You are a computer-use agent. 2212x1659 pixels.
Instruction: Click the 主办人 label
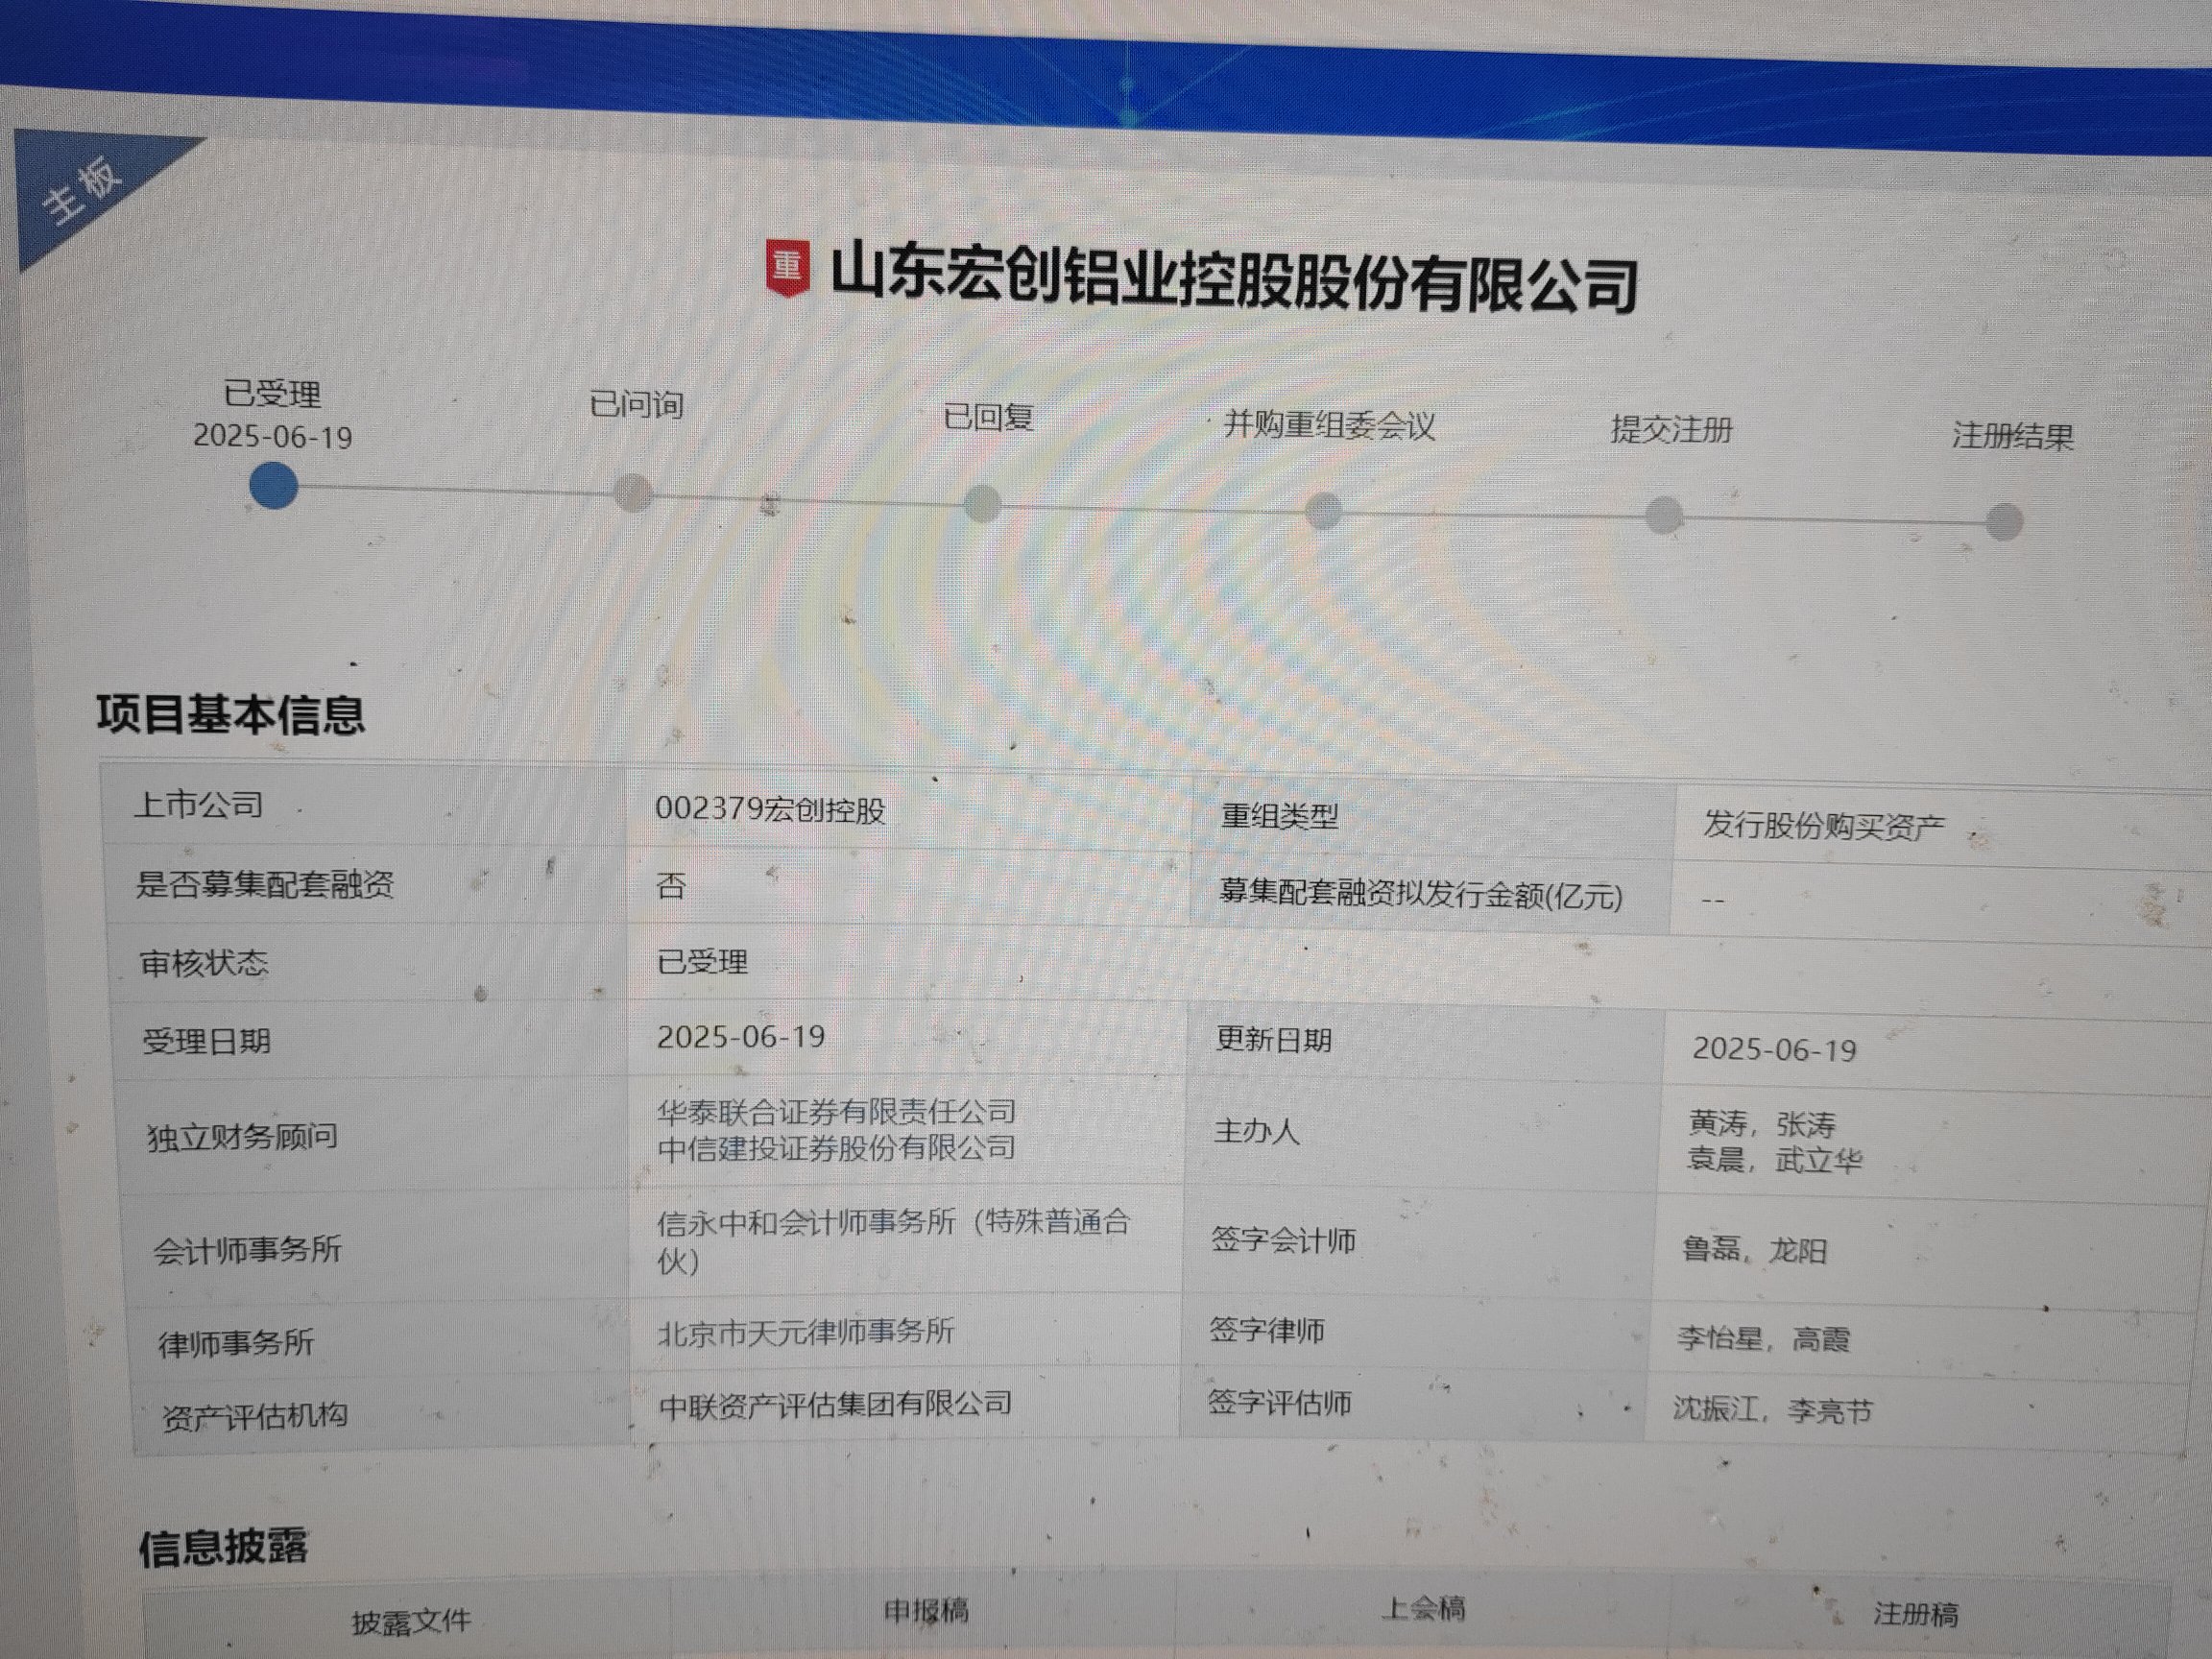pos(1256,1131)
